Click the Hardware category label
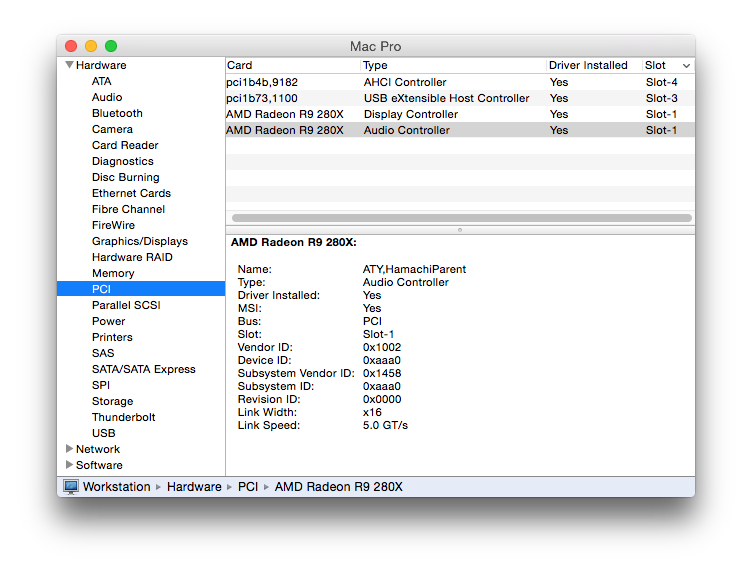This screenshot has width=752, height=576. click(101, 65)
